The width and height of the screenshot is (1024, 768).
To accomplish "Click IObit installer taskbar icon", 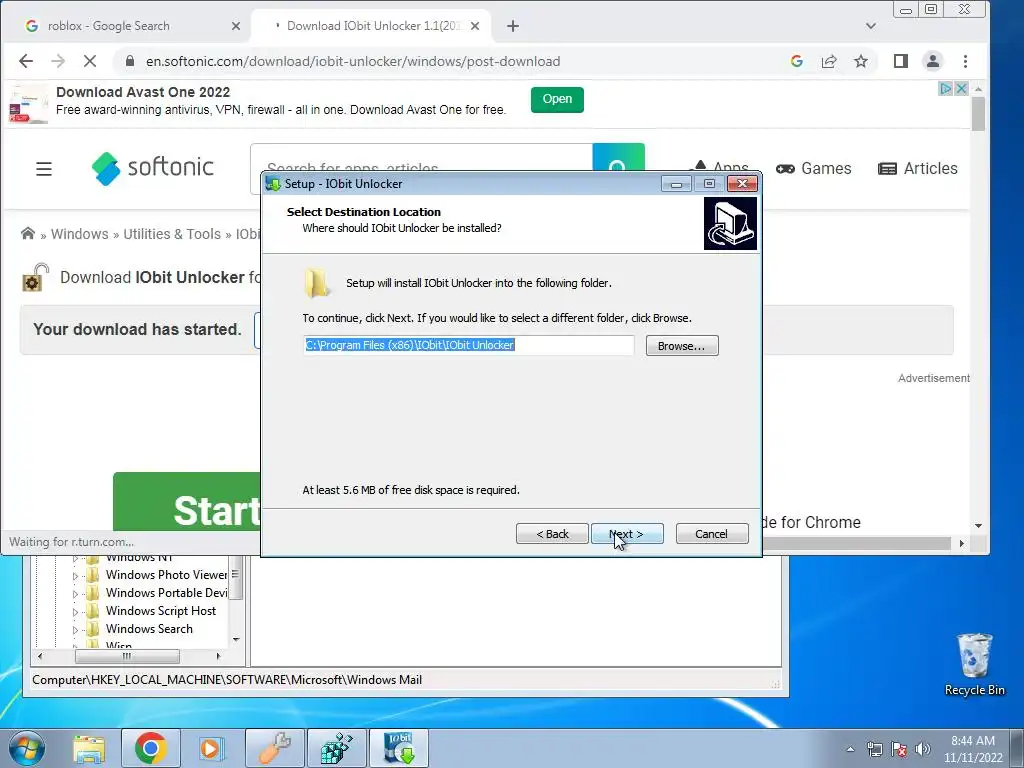I will click(399, 748).
